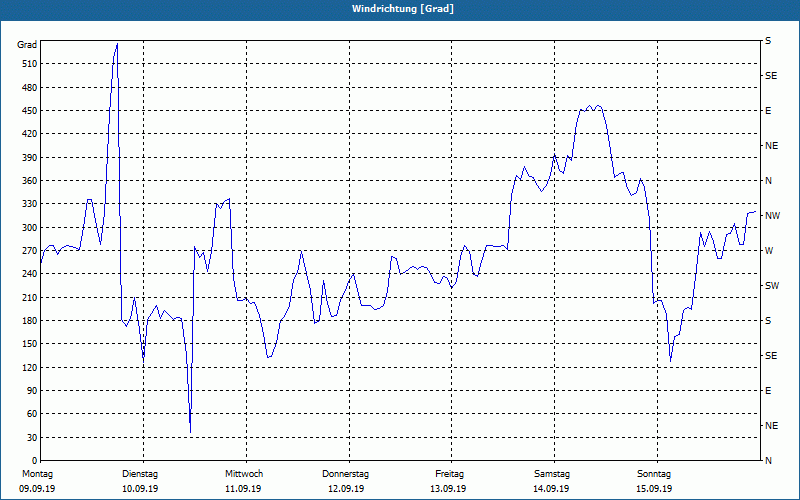Viewport: 800px width, 500px height.
Task: Click the '420' y-axis tick label
Action: click(x=30, y=134)
